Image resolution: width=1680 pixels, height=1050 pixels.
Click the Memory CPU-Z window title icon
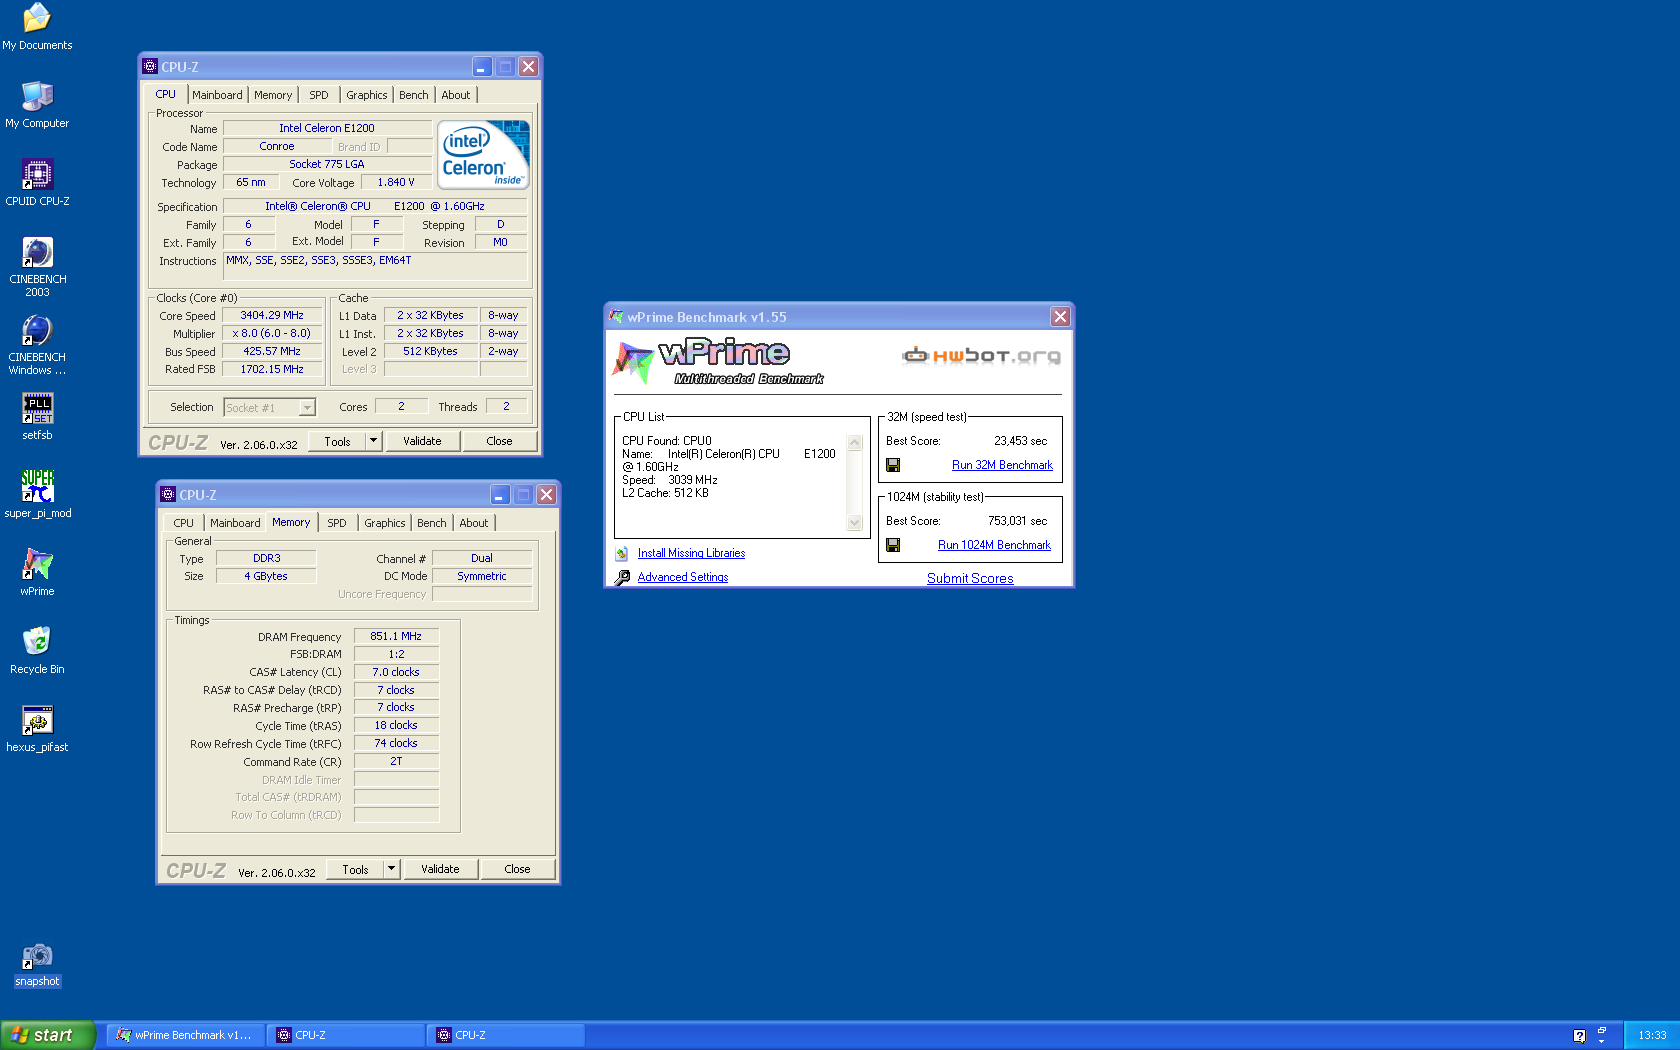pyautogui.click(x=168, y=495)
